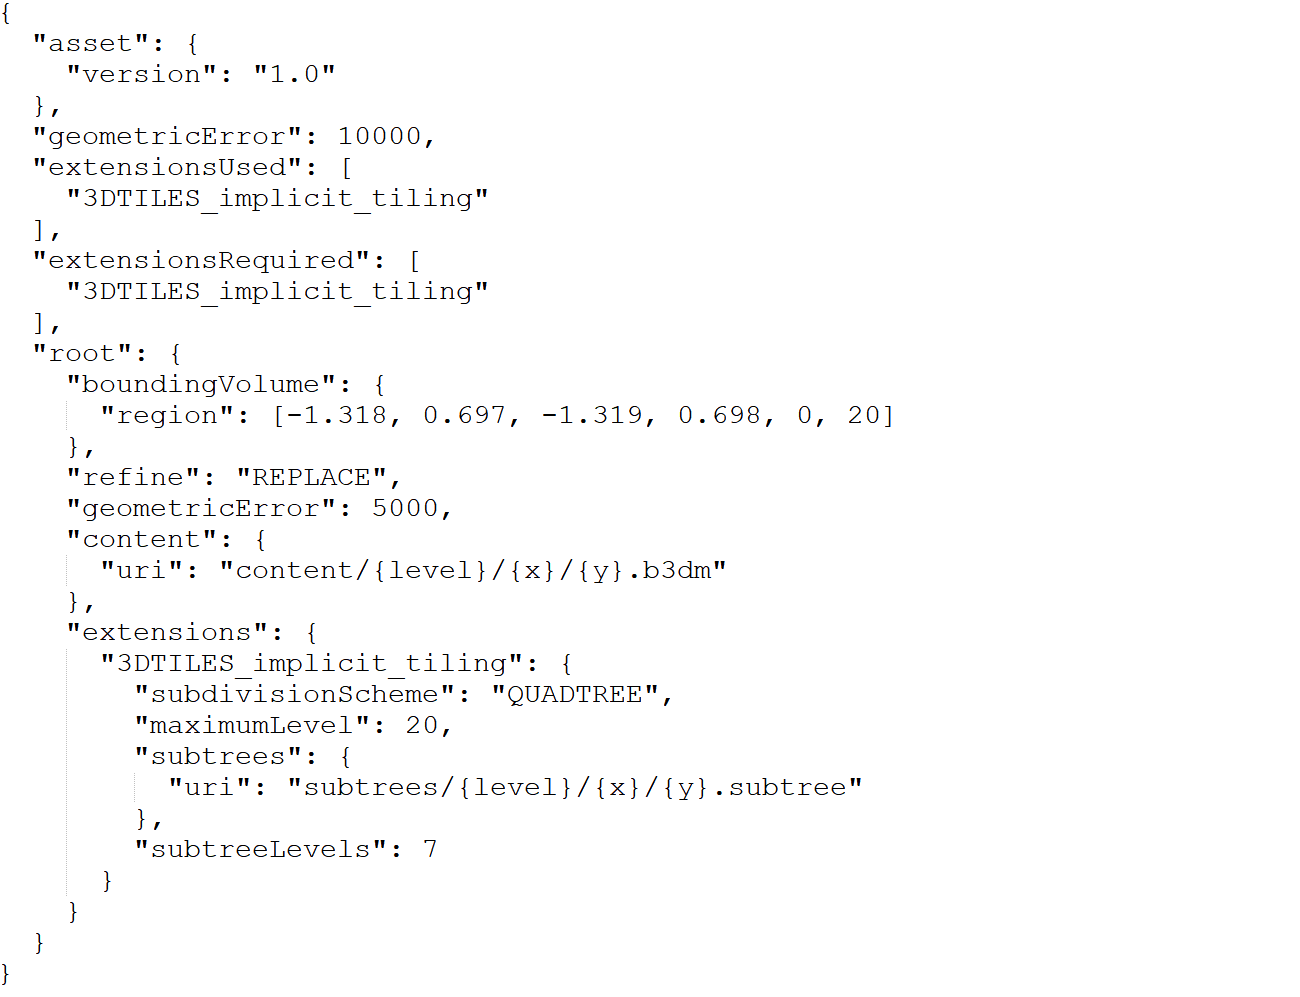Click the "QUADTREE" subdivisionScheme value
Viewport: 1300px width, 997px height.
point(575,694)
